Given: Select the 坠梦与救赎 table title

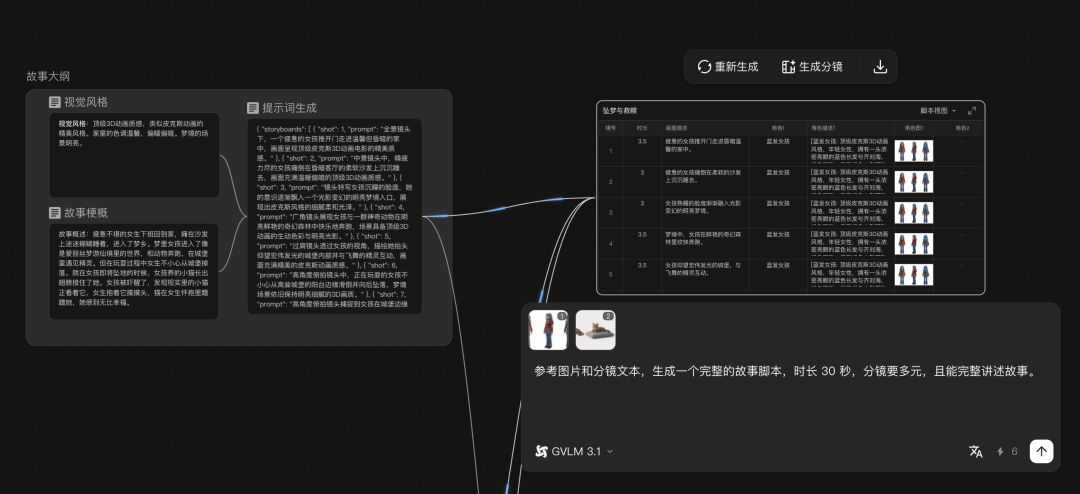Looking at the screenshot, I should point(619,110).
